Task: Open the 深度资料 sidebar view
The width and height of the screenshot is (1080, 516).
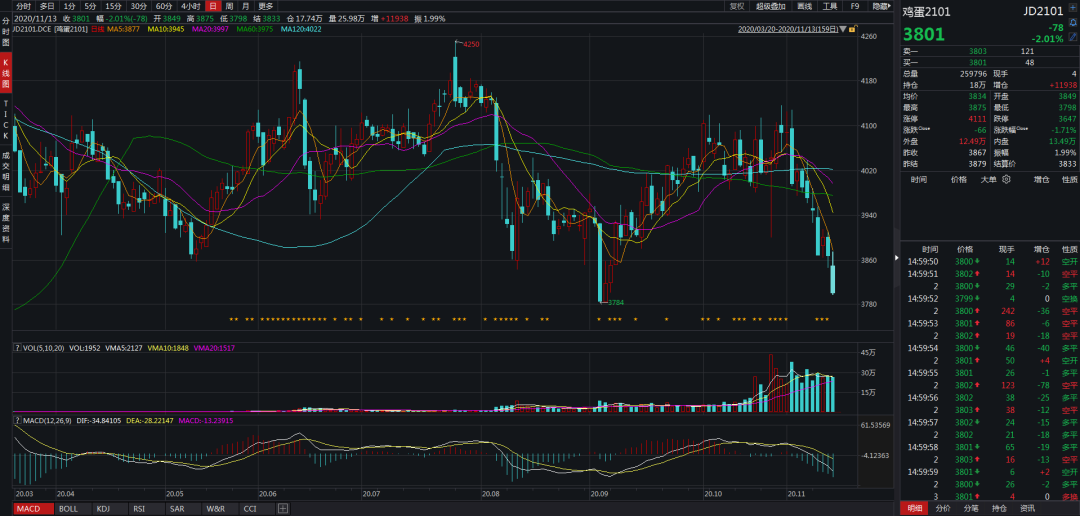Action: [6, 223]
